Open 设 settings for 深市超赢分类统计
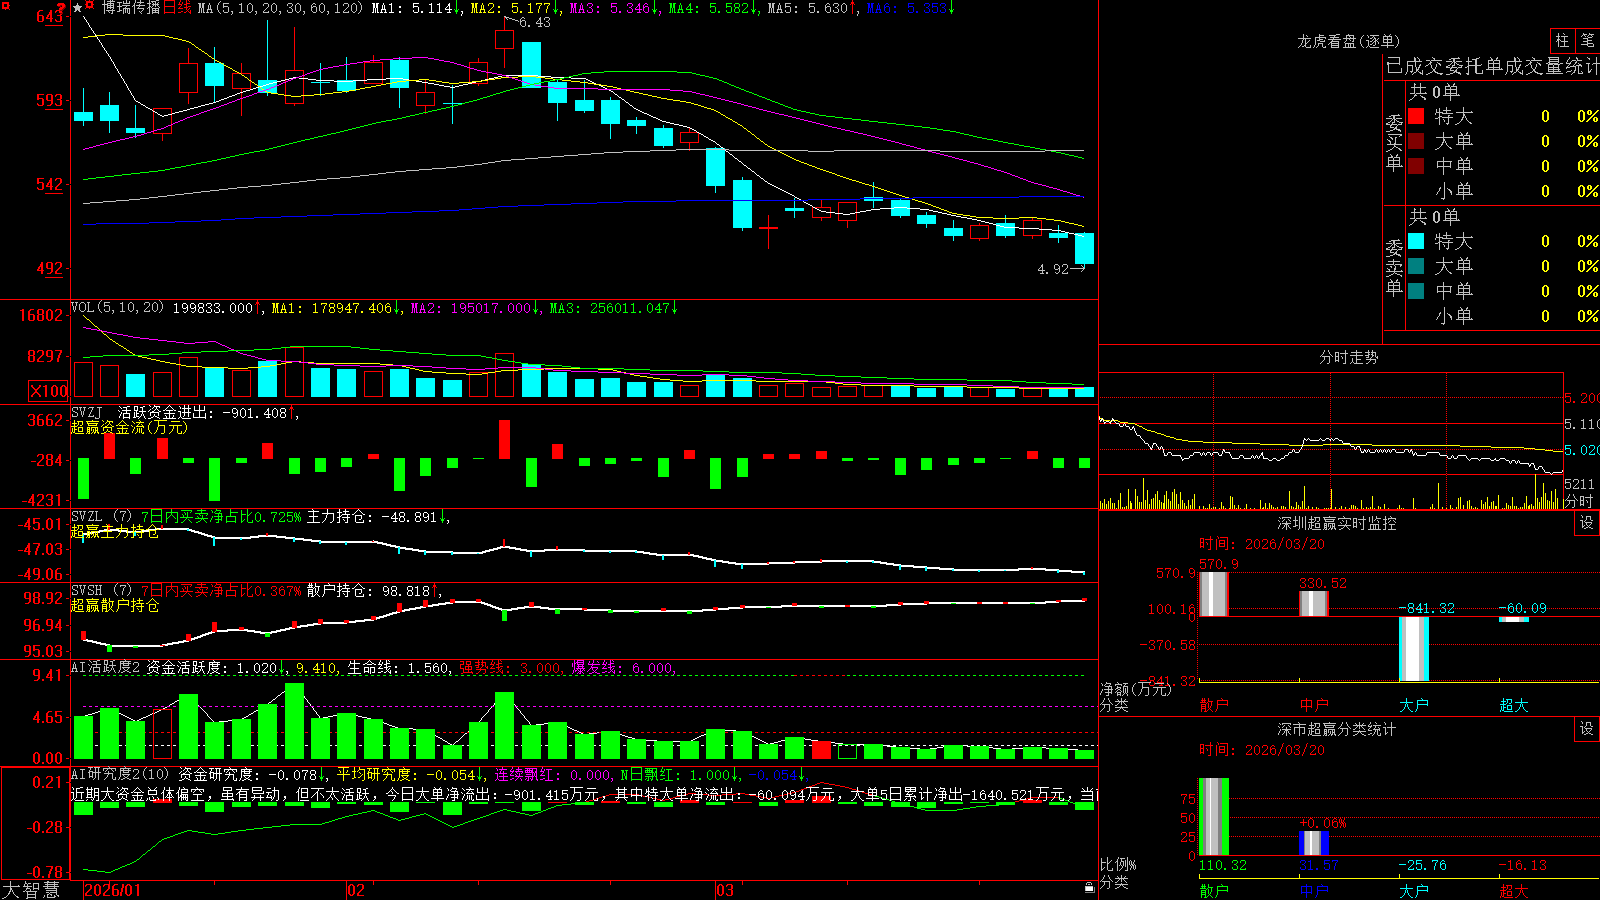This screenshot has width=1600, height=900. click(1587, 729)
